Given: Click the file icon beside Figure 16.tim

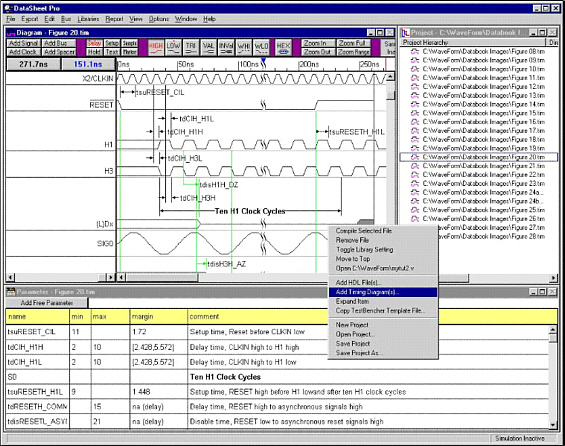Looking at the screenshot, I should coord(415,122).
